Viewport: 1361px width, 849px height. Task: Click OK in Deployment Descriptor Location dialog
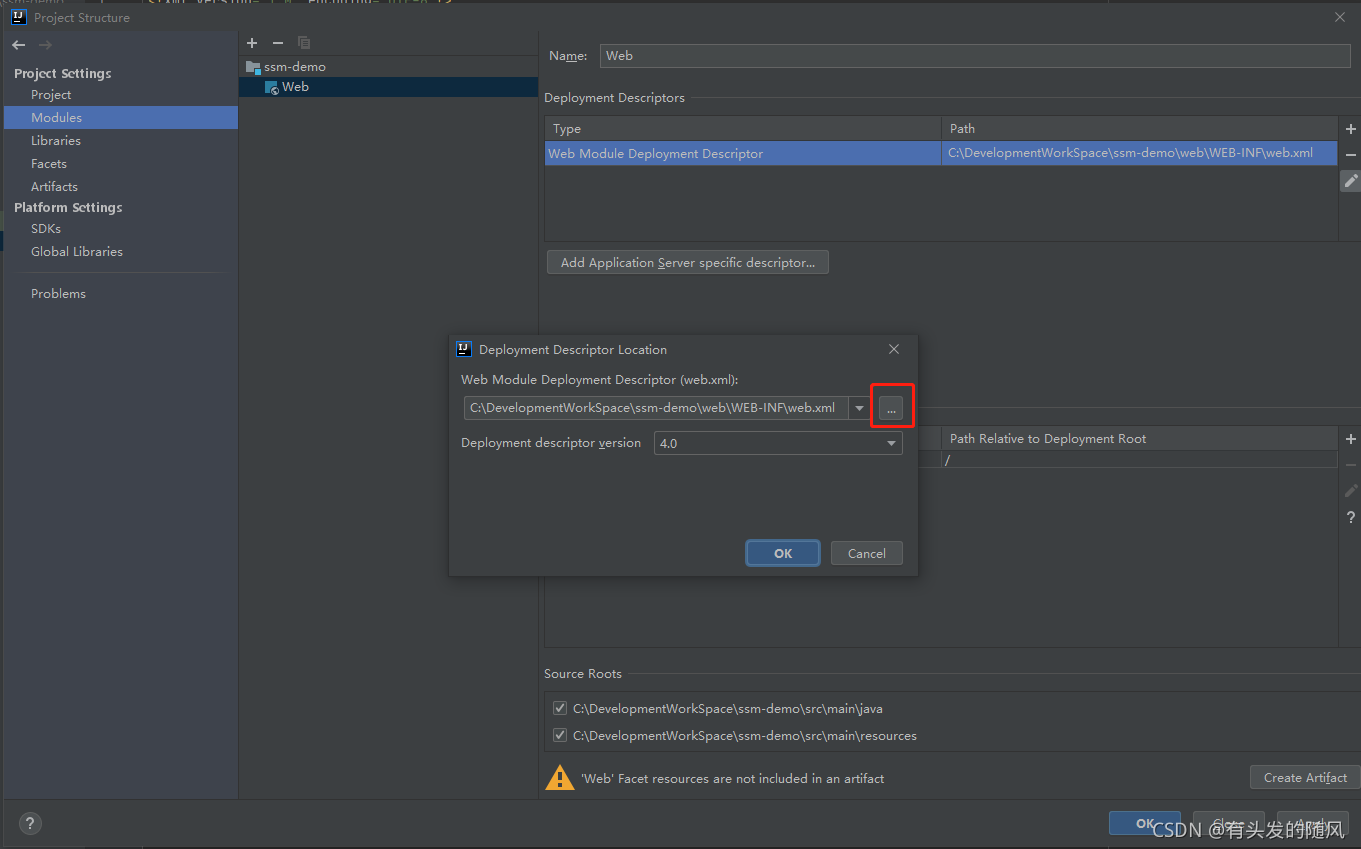(783, 553)
